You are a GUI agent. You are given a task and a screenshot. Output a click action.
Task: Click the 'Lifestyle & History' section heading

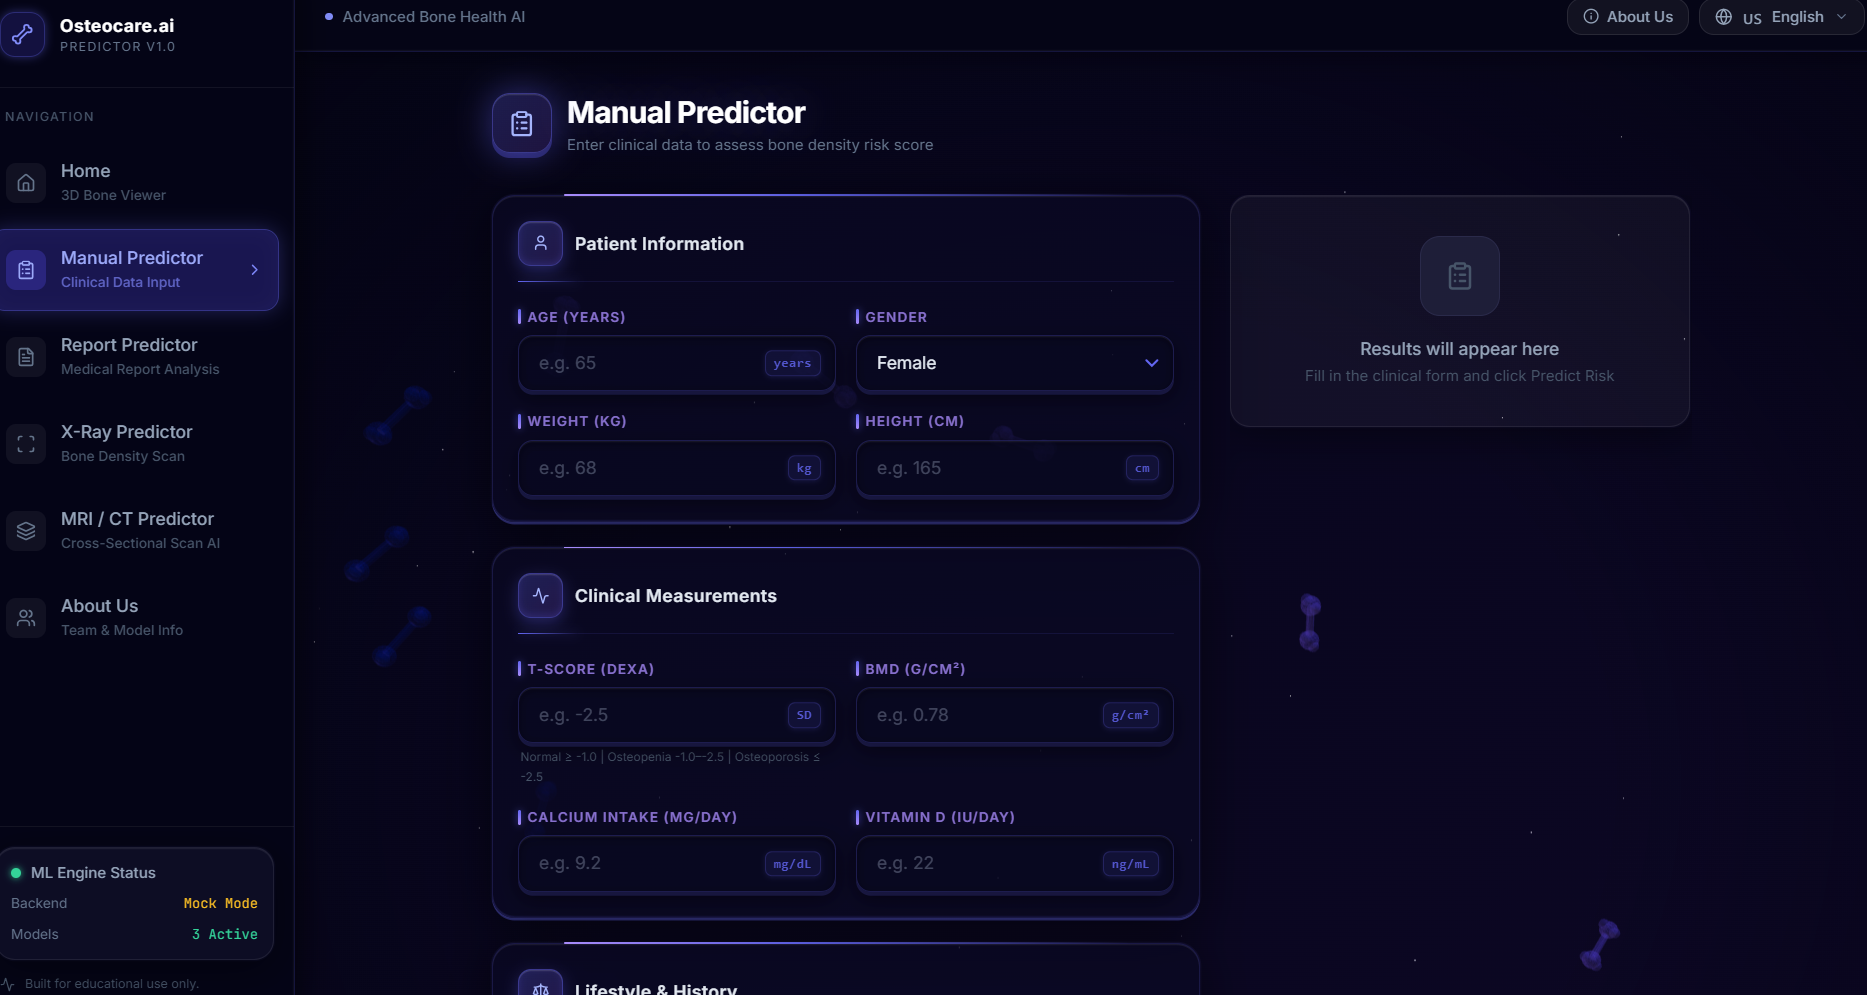coord(656,989)
